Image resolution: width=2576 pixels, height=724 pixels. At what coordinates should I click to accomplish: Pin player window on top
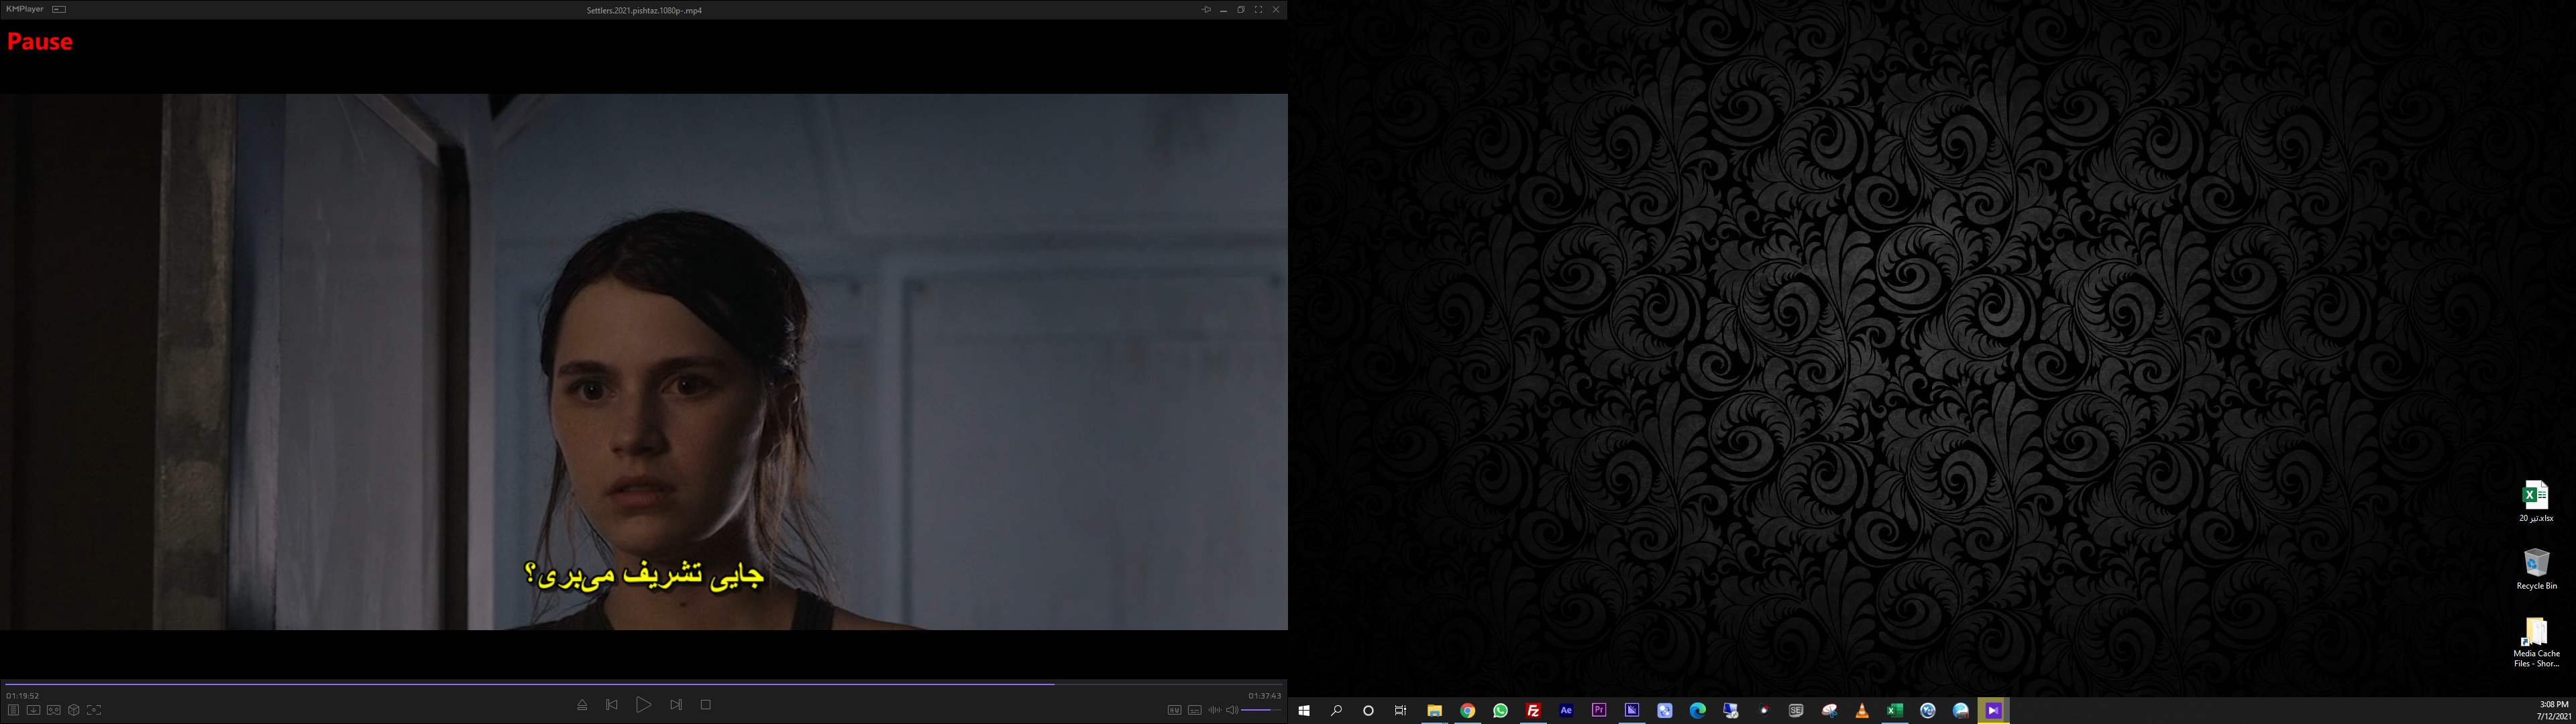click(x=1206, y=10)
